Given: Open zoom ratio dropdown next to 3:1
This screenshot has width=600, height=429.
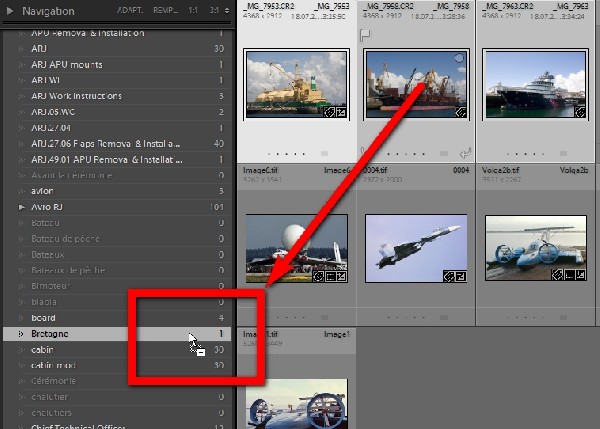Looking at the screenshot, I should point(227,11).
